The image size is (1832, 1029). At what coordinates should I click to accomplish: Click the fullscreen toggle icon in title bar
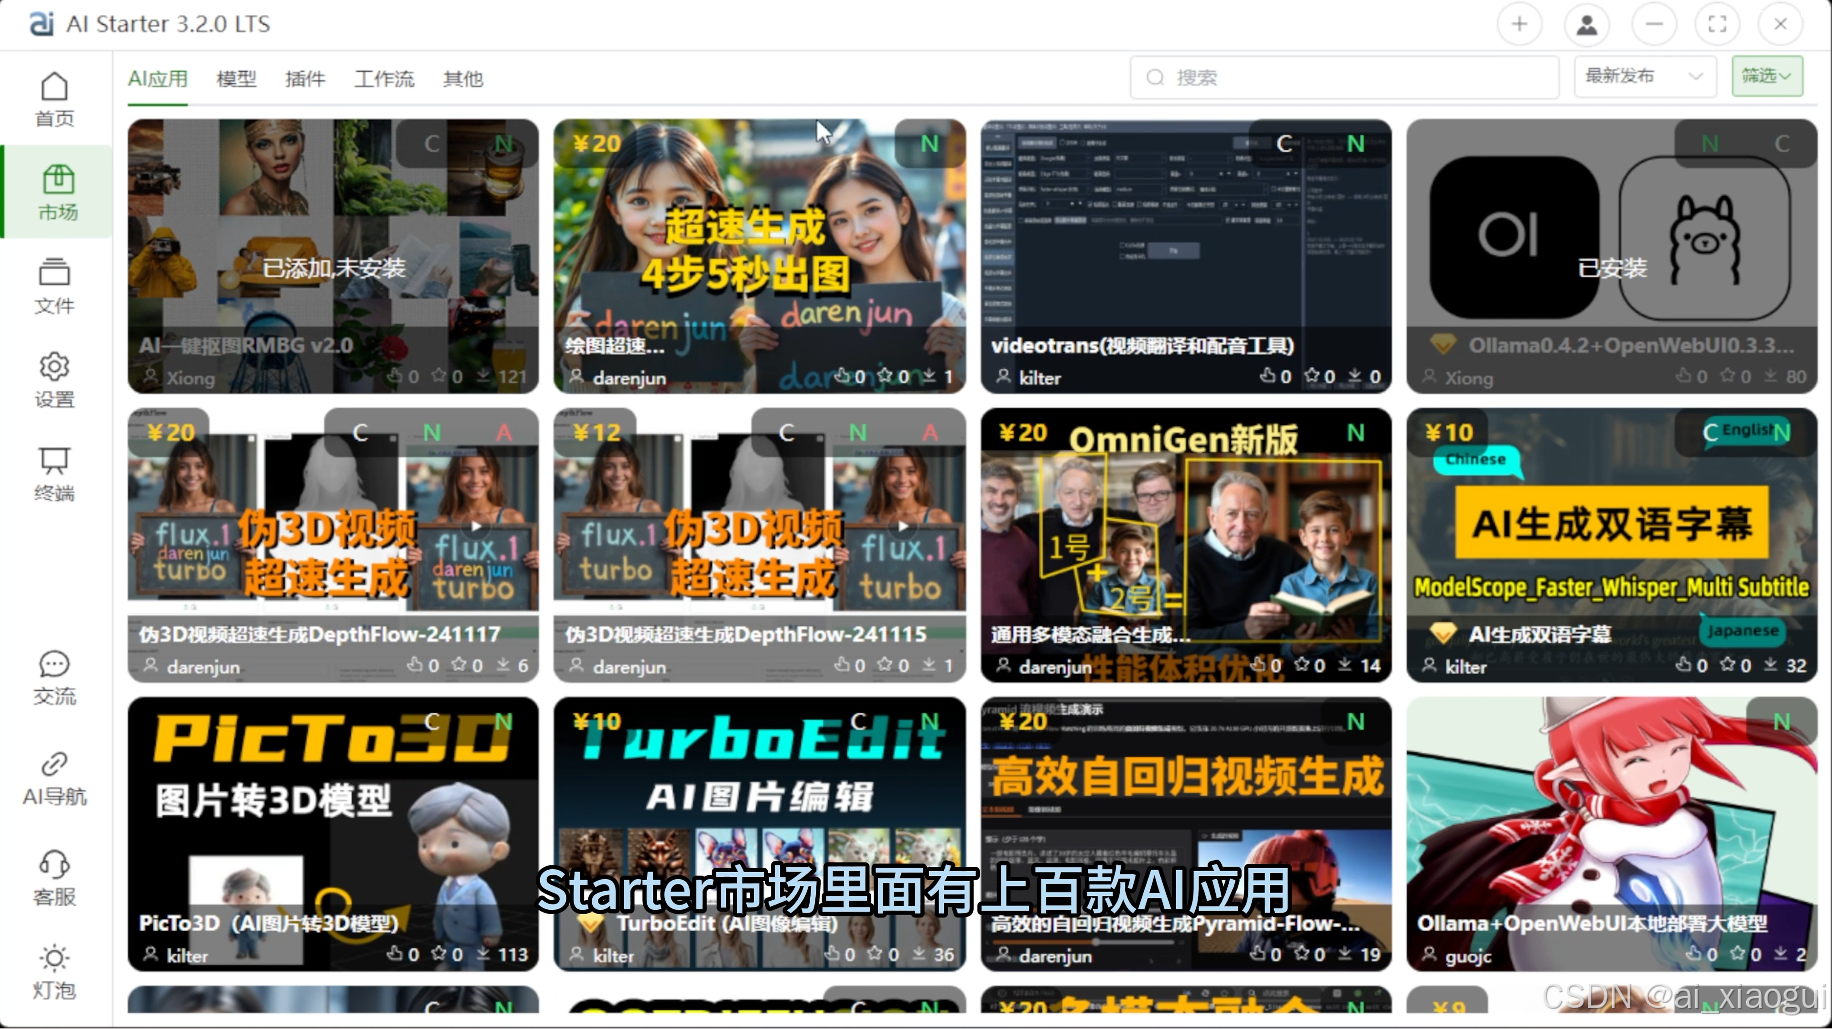(1717, 24)
